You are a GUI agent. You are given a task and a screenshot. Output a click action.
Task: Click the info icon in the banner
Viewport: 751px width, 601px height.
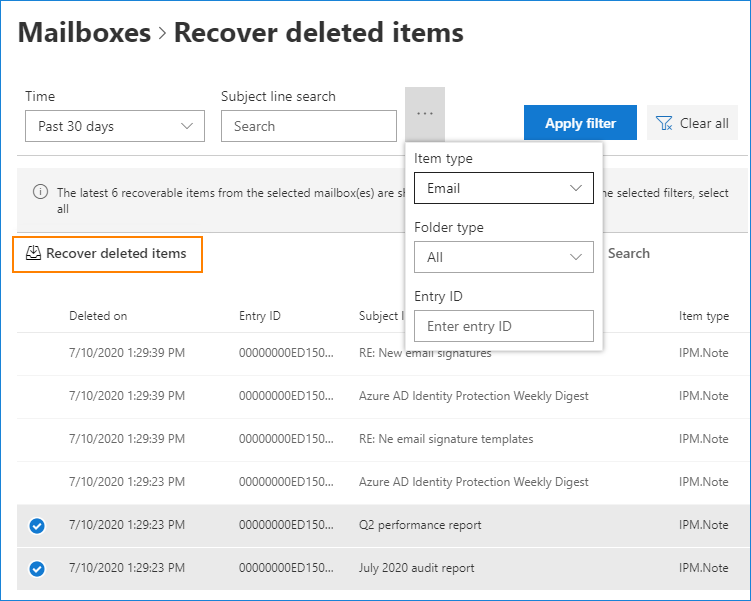(40, 192)
